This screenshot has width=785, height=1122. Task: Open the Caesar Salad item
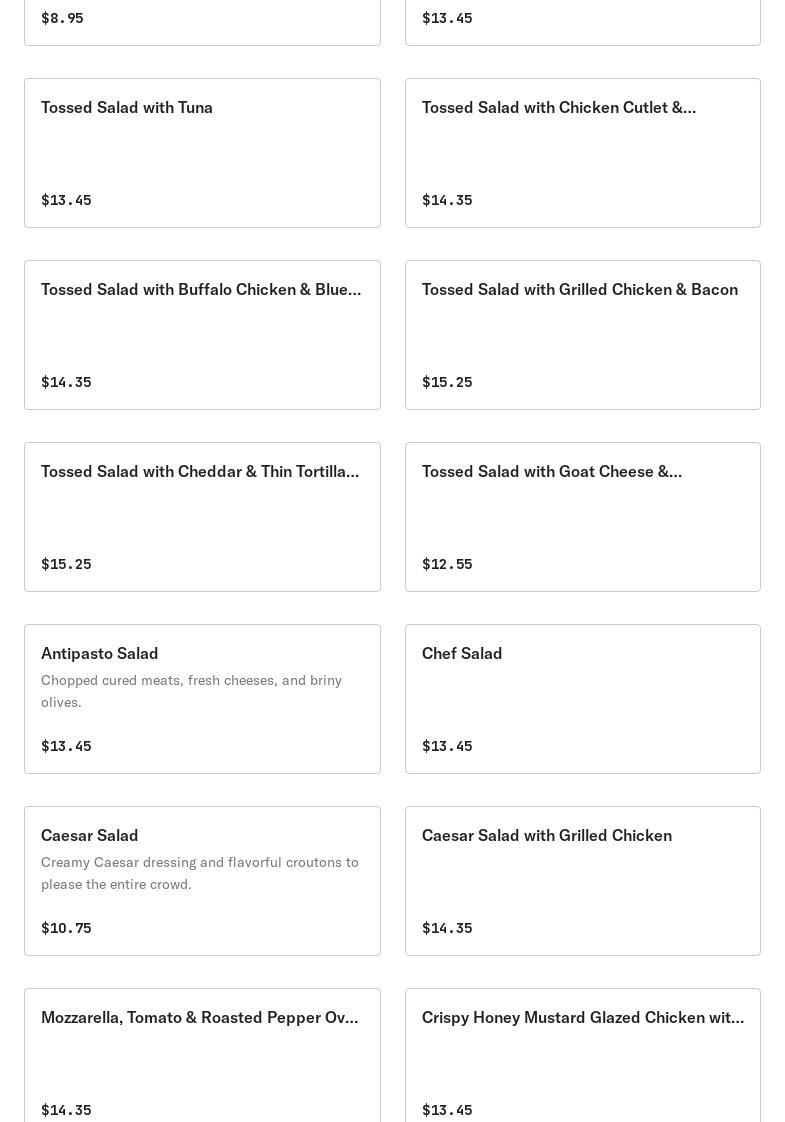point(203,881)
